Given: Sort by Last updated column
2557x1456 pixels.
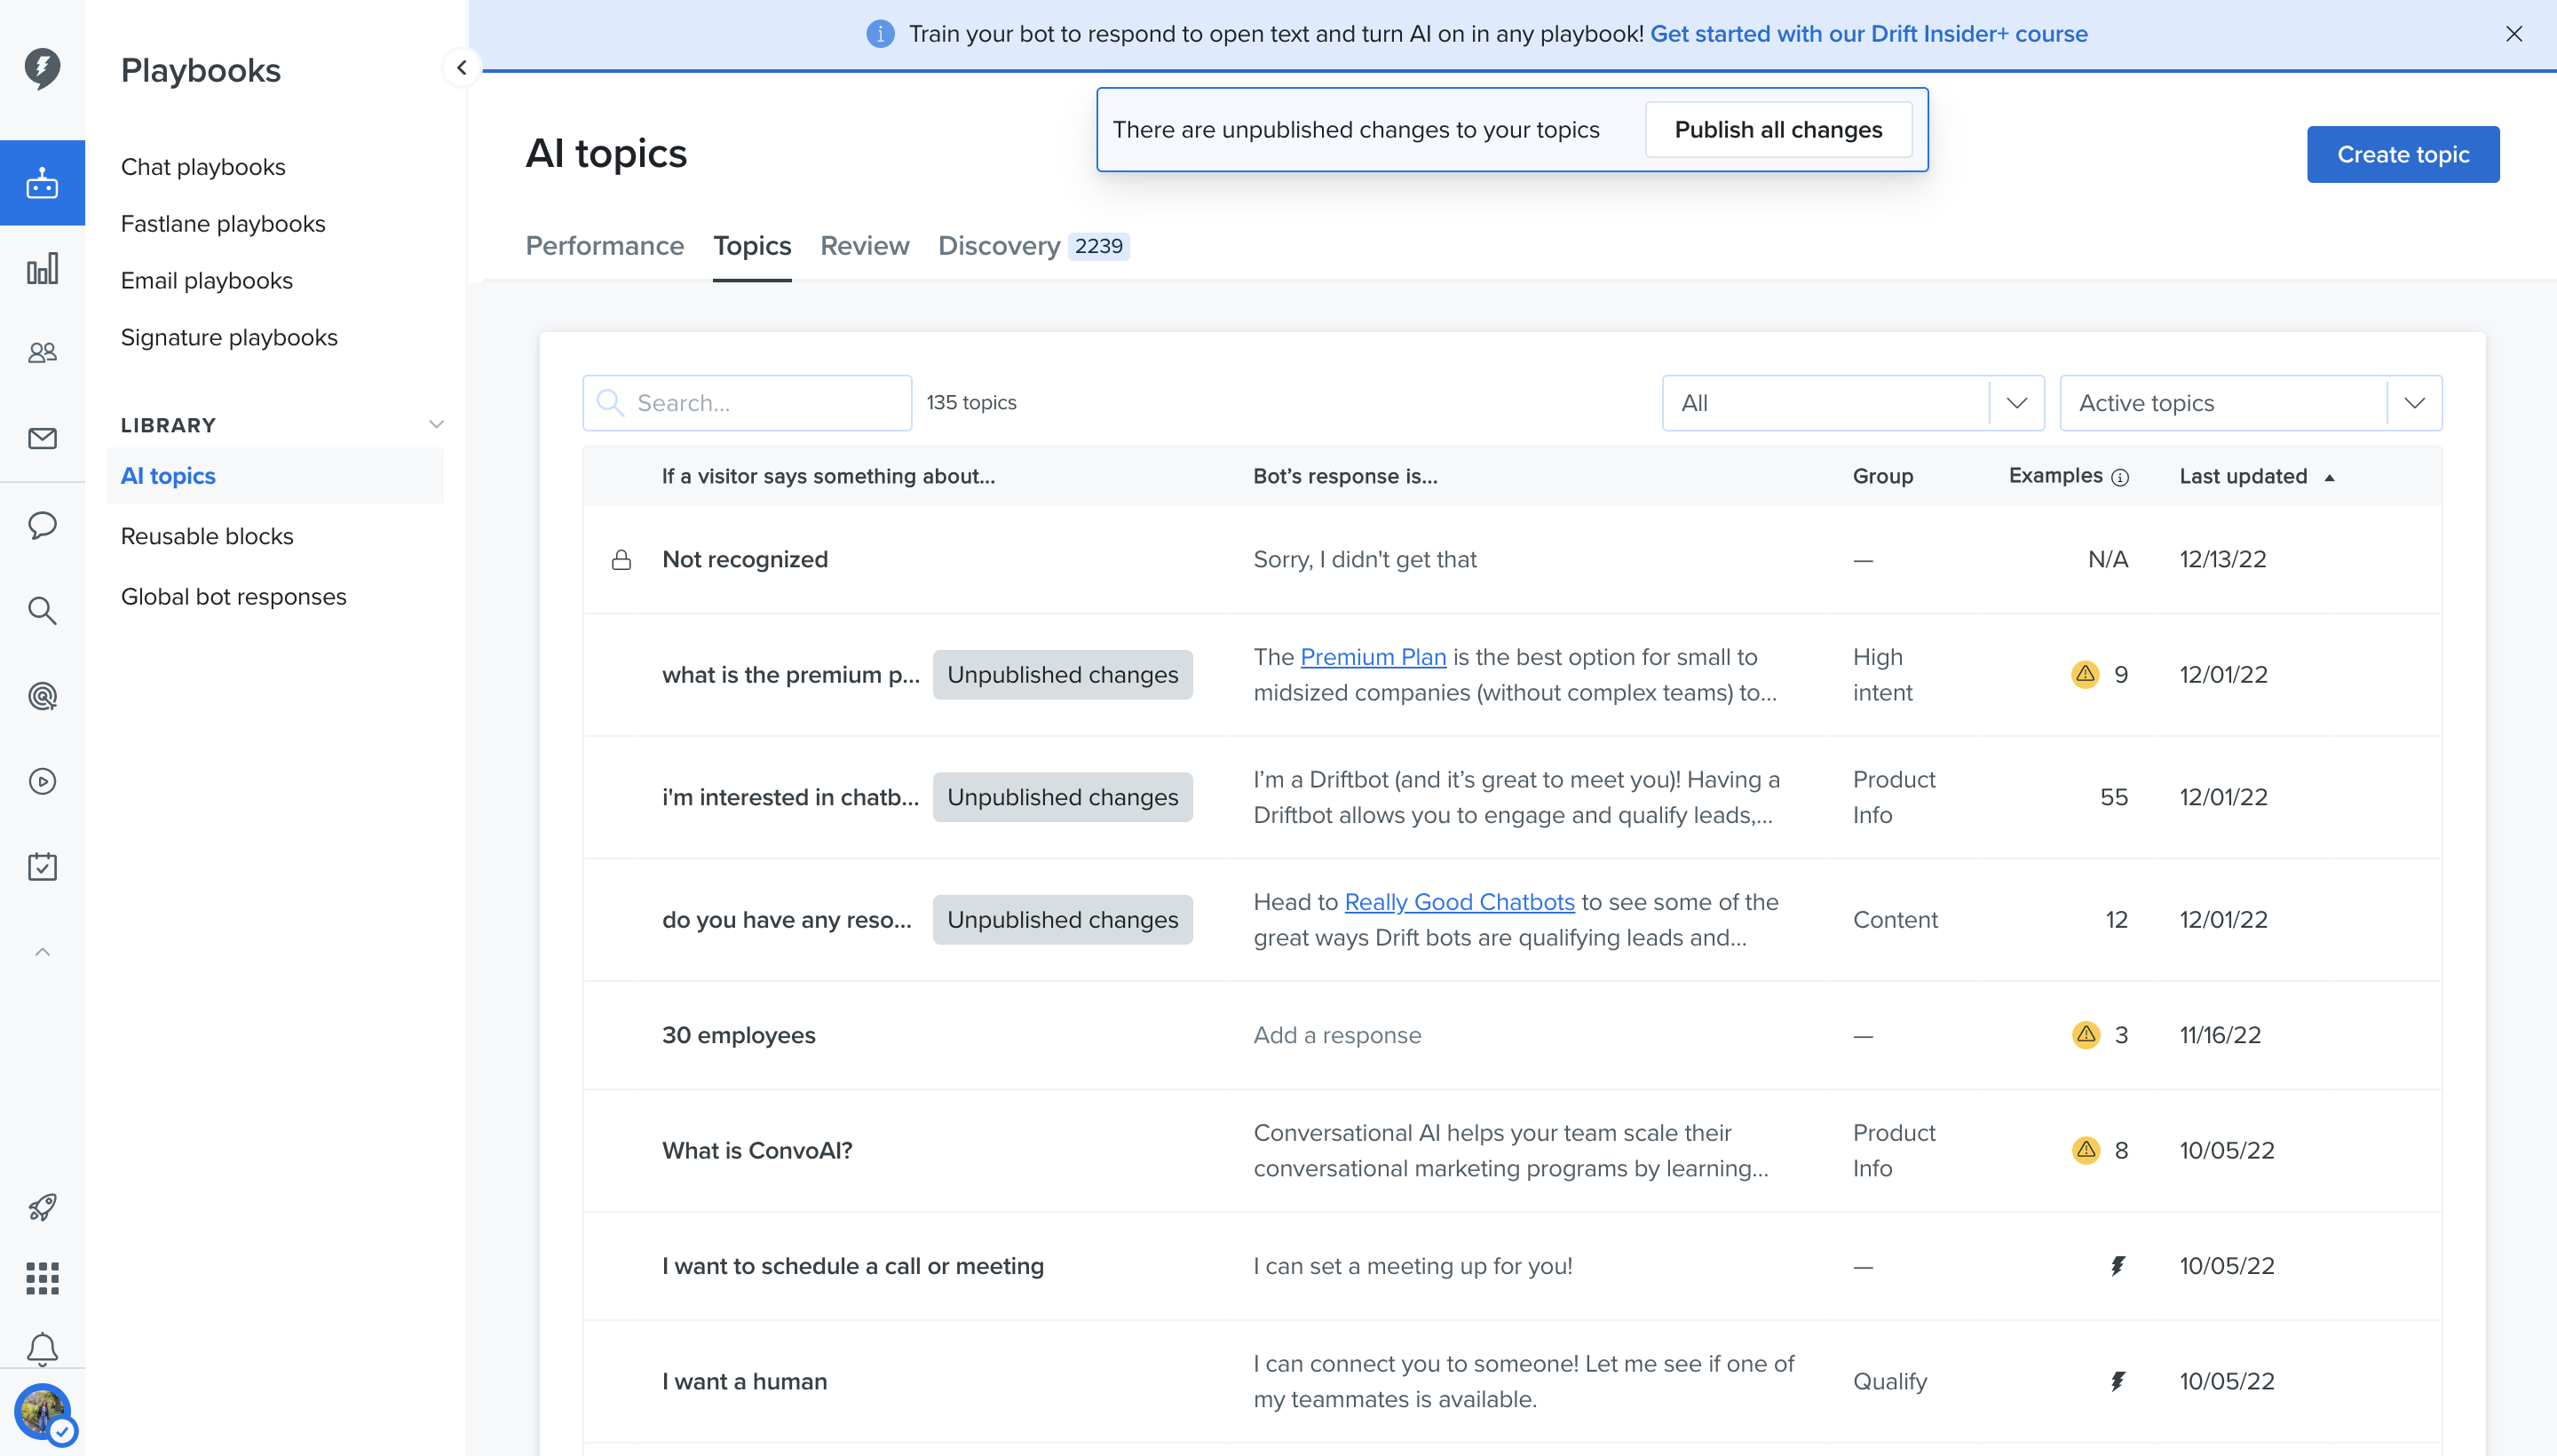Looking at the screenshot, I should click(2256, 477).
